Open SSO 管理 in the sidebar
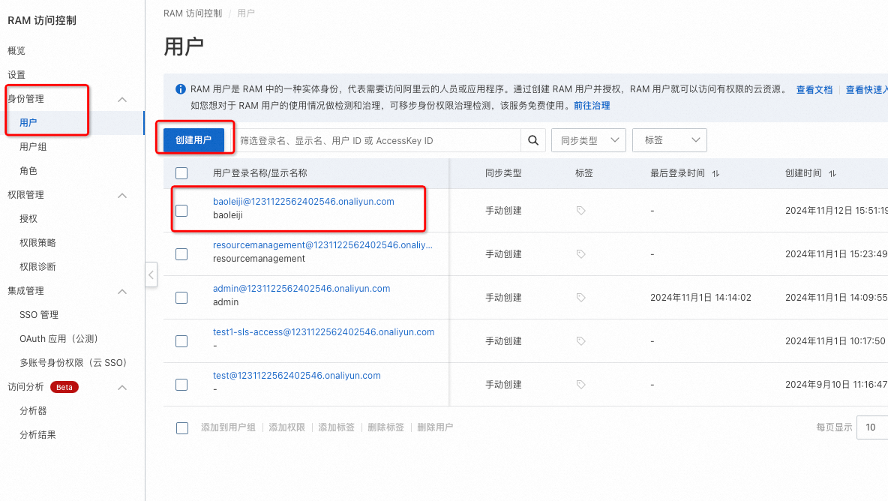Viewport: 888px width, 502px height. click(39, 314)
